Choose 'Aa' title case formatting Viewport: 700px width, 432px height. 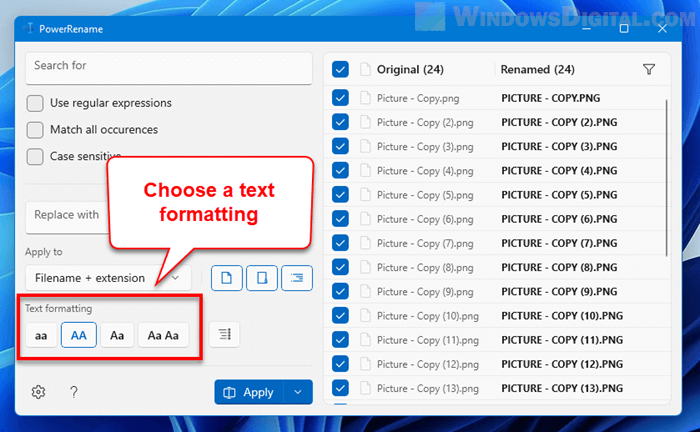(x=116, y=335)
